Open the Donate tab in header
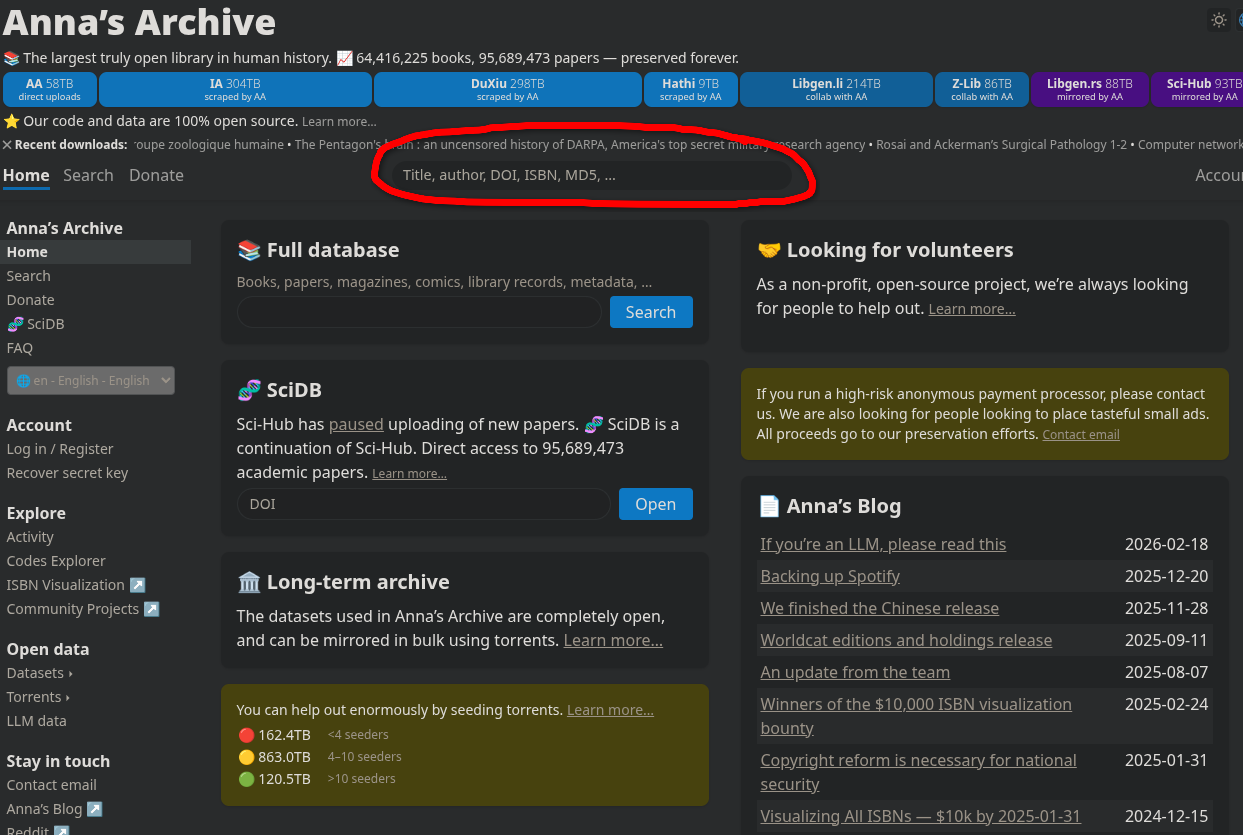The width and height of the screenshot is (1243, 835). [x=156, y=175]
